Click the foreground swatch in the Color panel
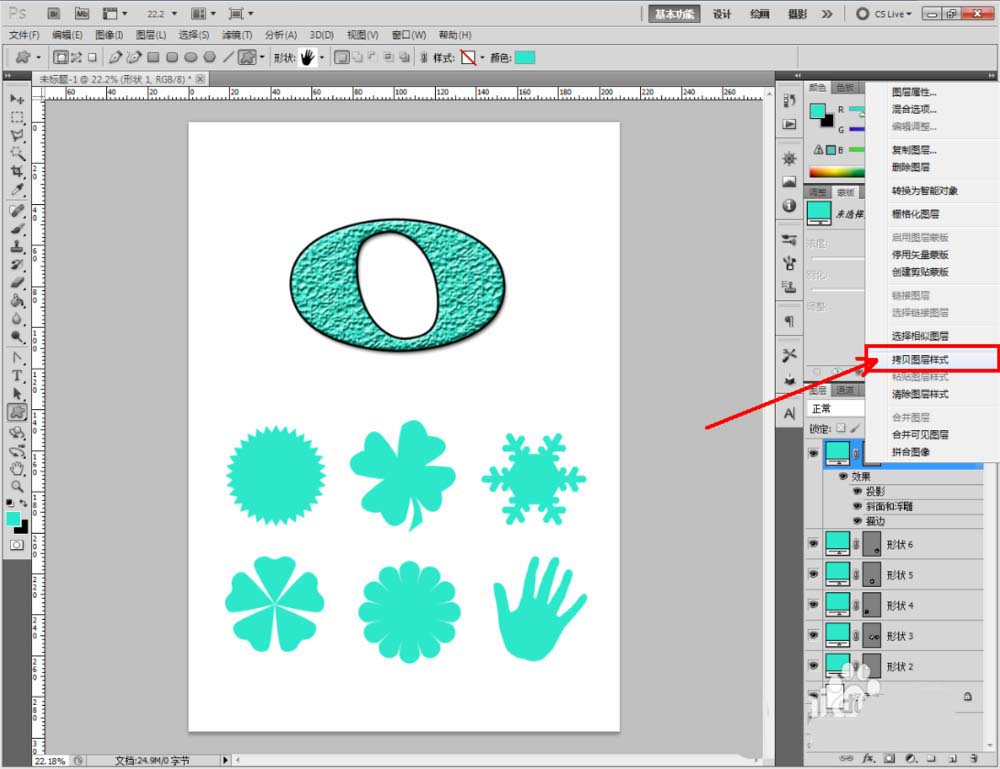Image resolution: width=1000 pixels, height=769 pixels. point(818,111)
